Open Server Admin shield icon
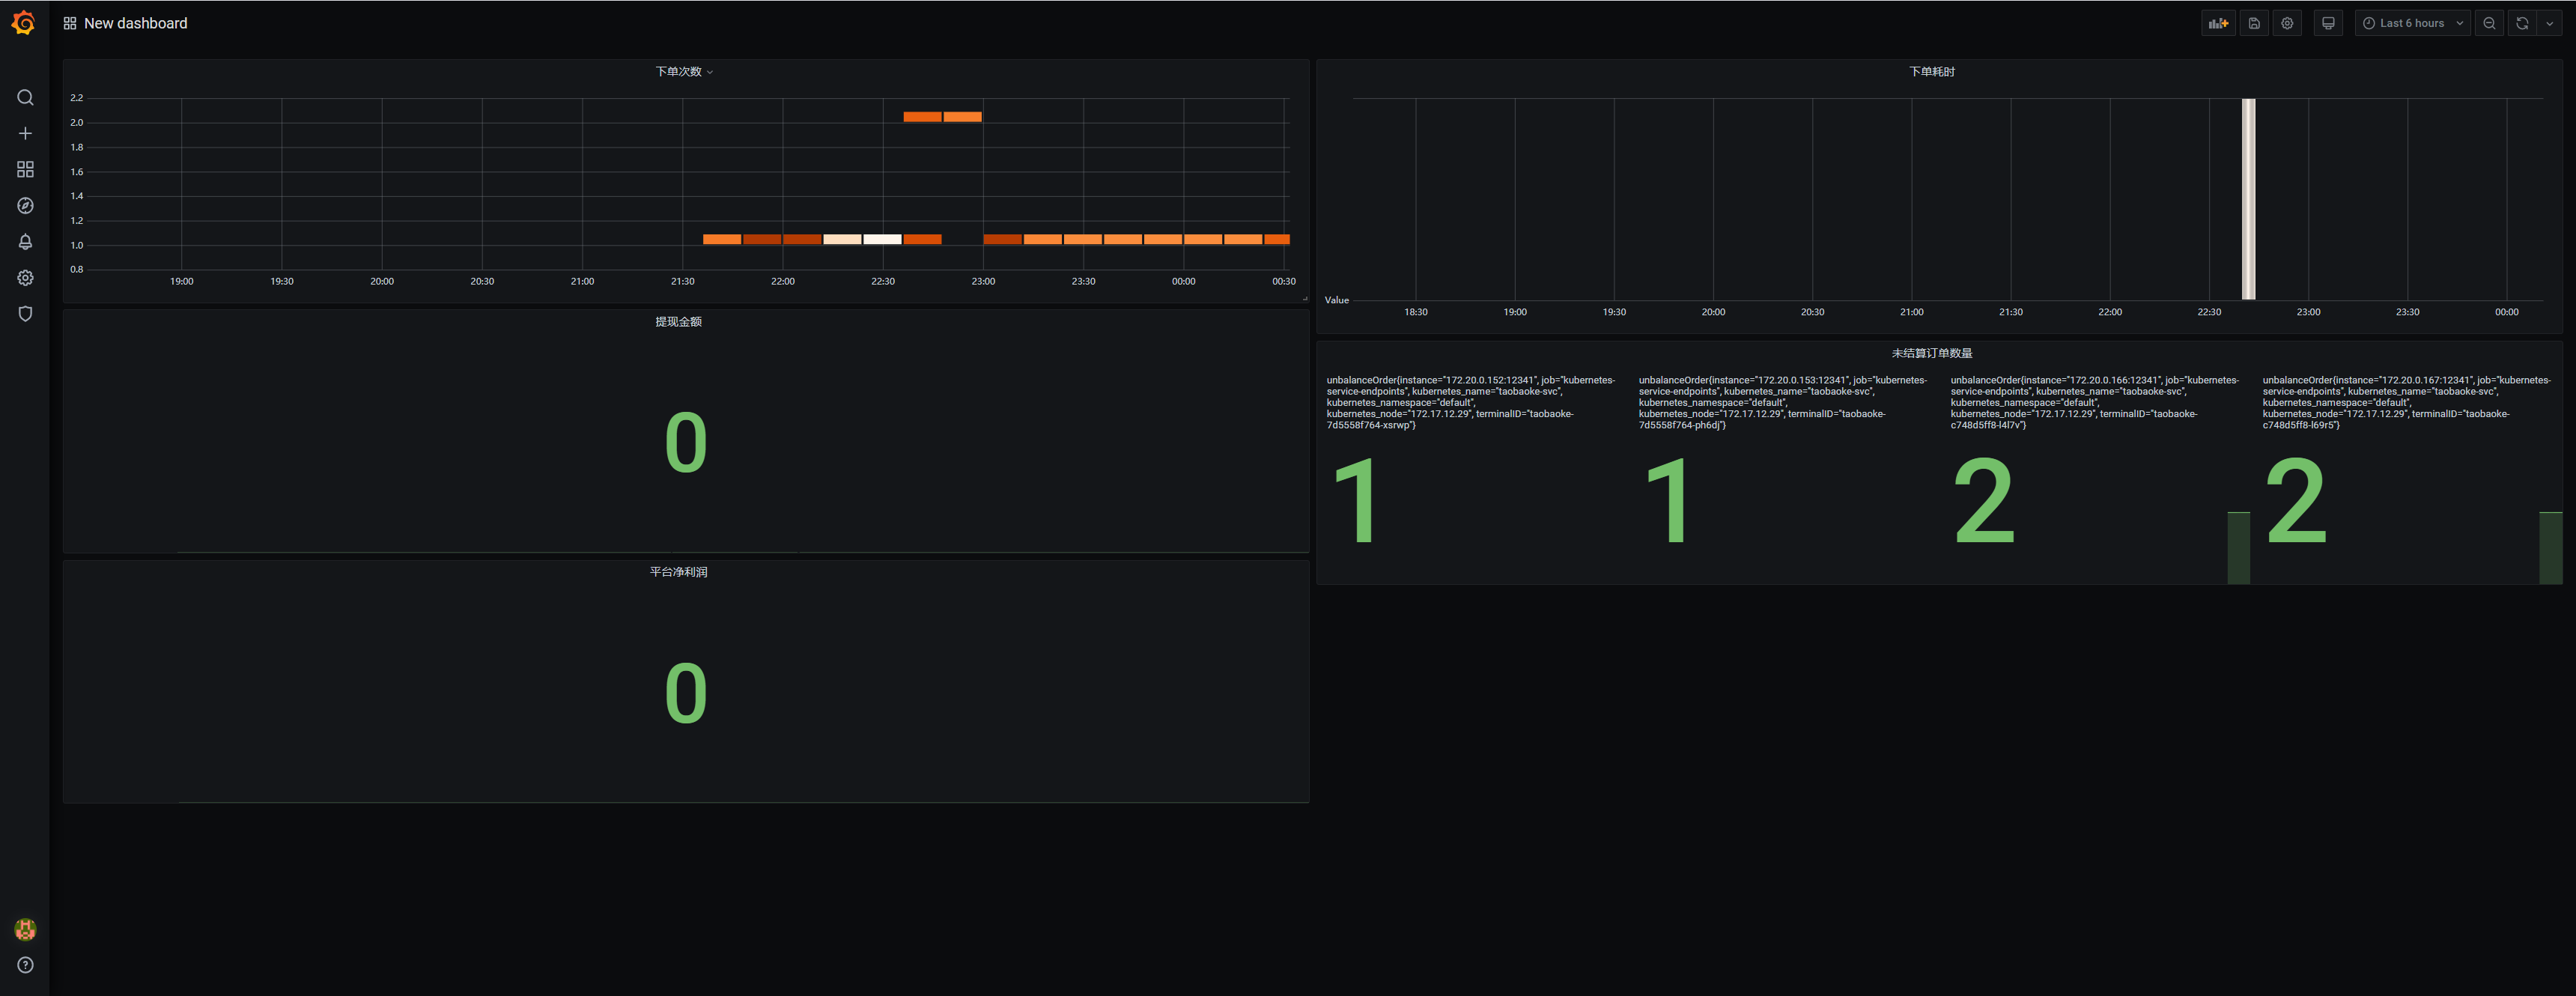This screenshot has height=996, width=2576. tap(25, 313)
